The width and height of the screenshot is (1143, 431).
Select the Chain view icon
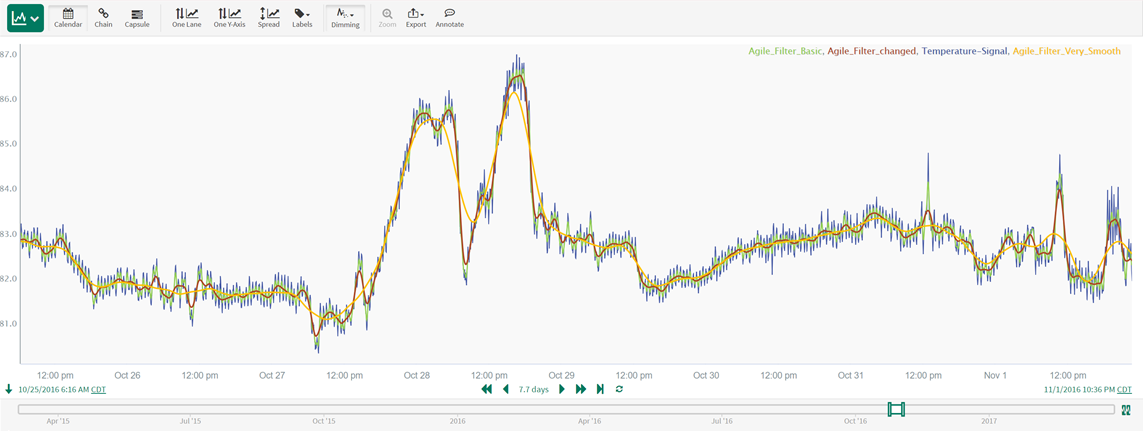(x=103, y=17)
